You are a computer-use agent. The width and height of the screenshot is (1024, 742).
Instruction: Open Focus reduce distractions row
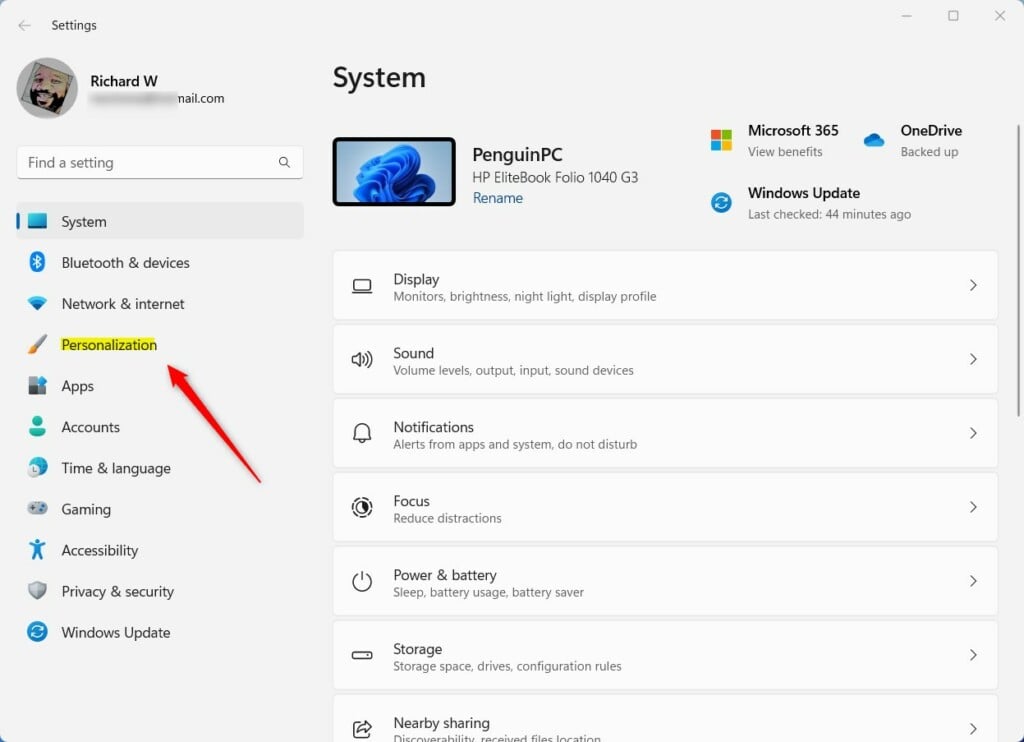click(665, 507)
